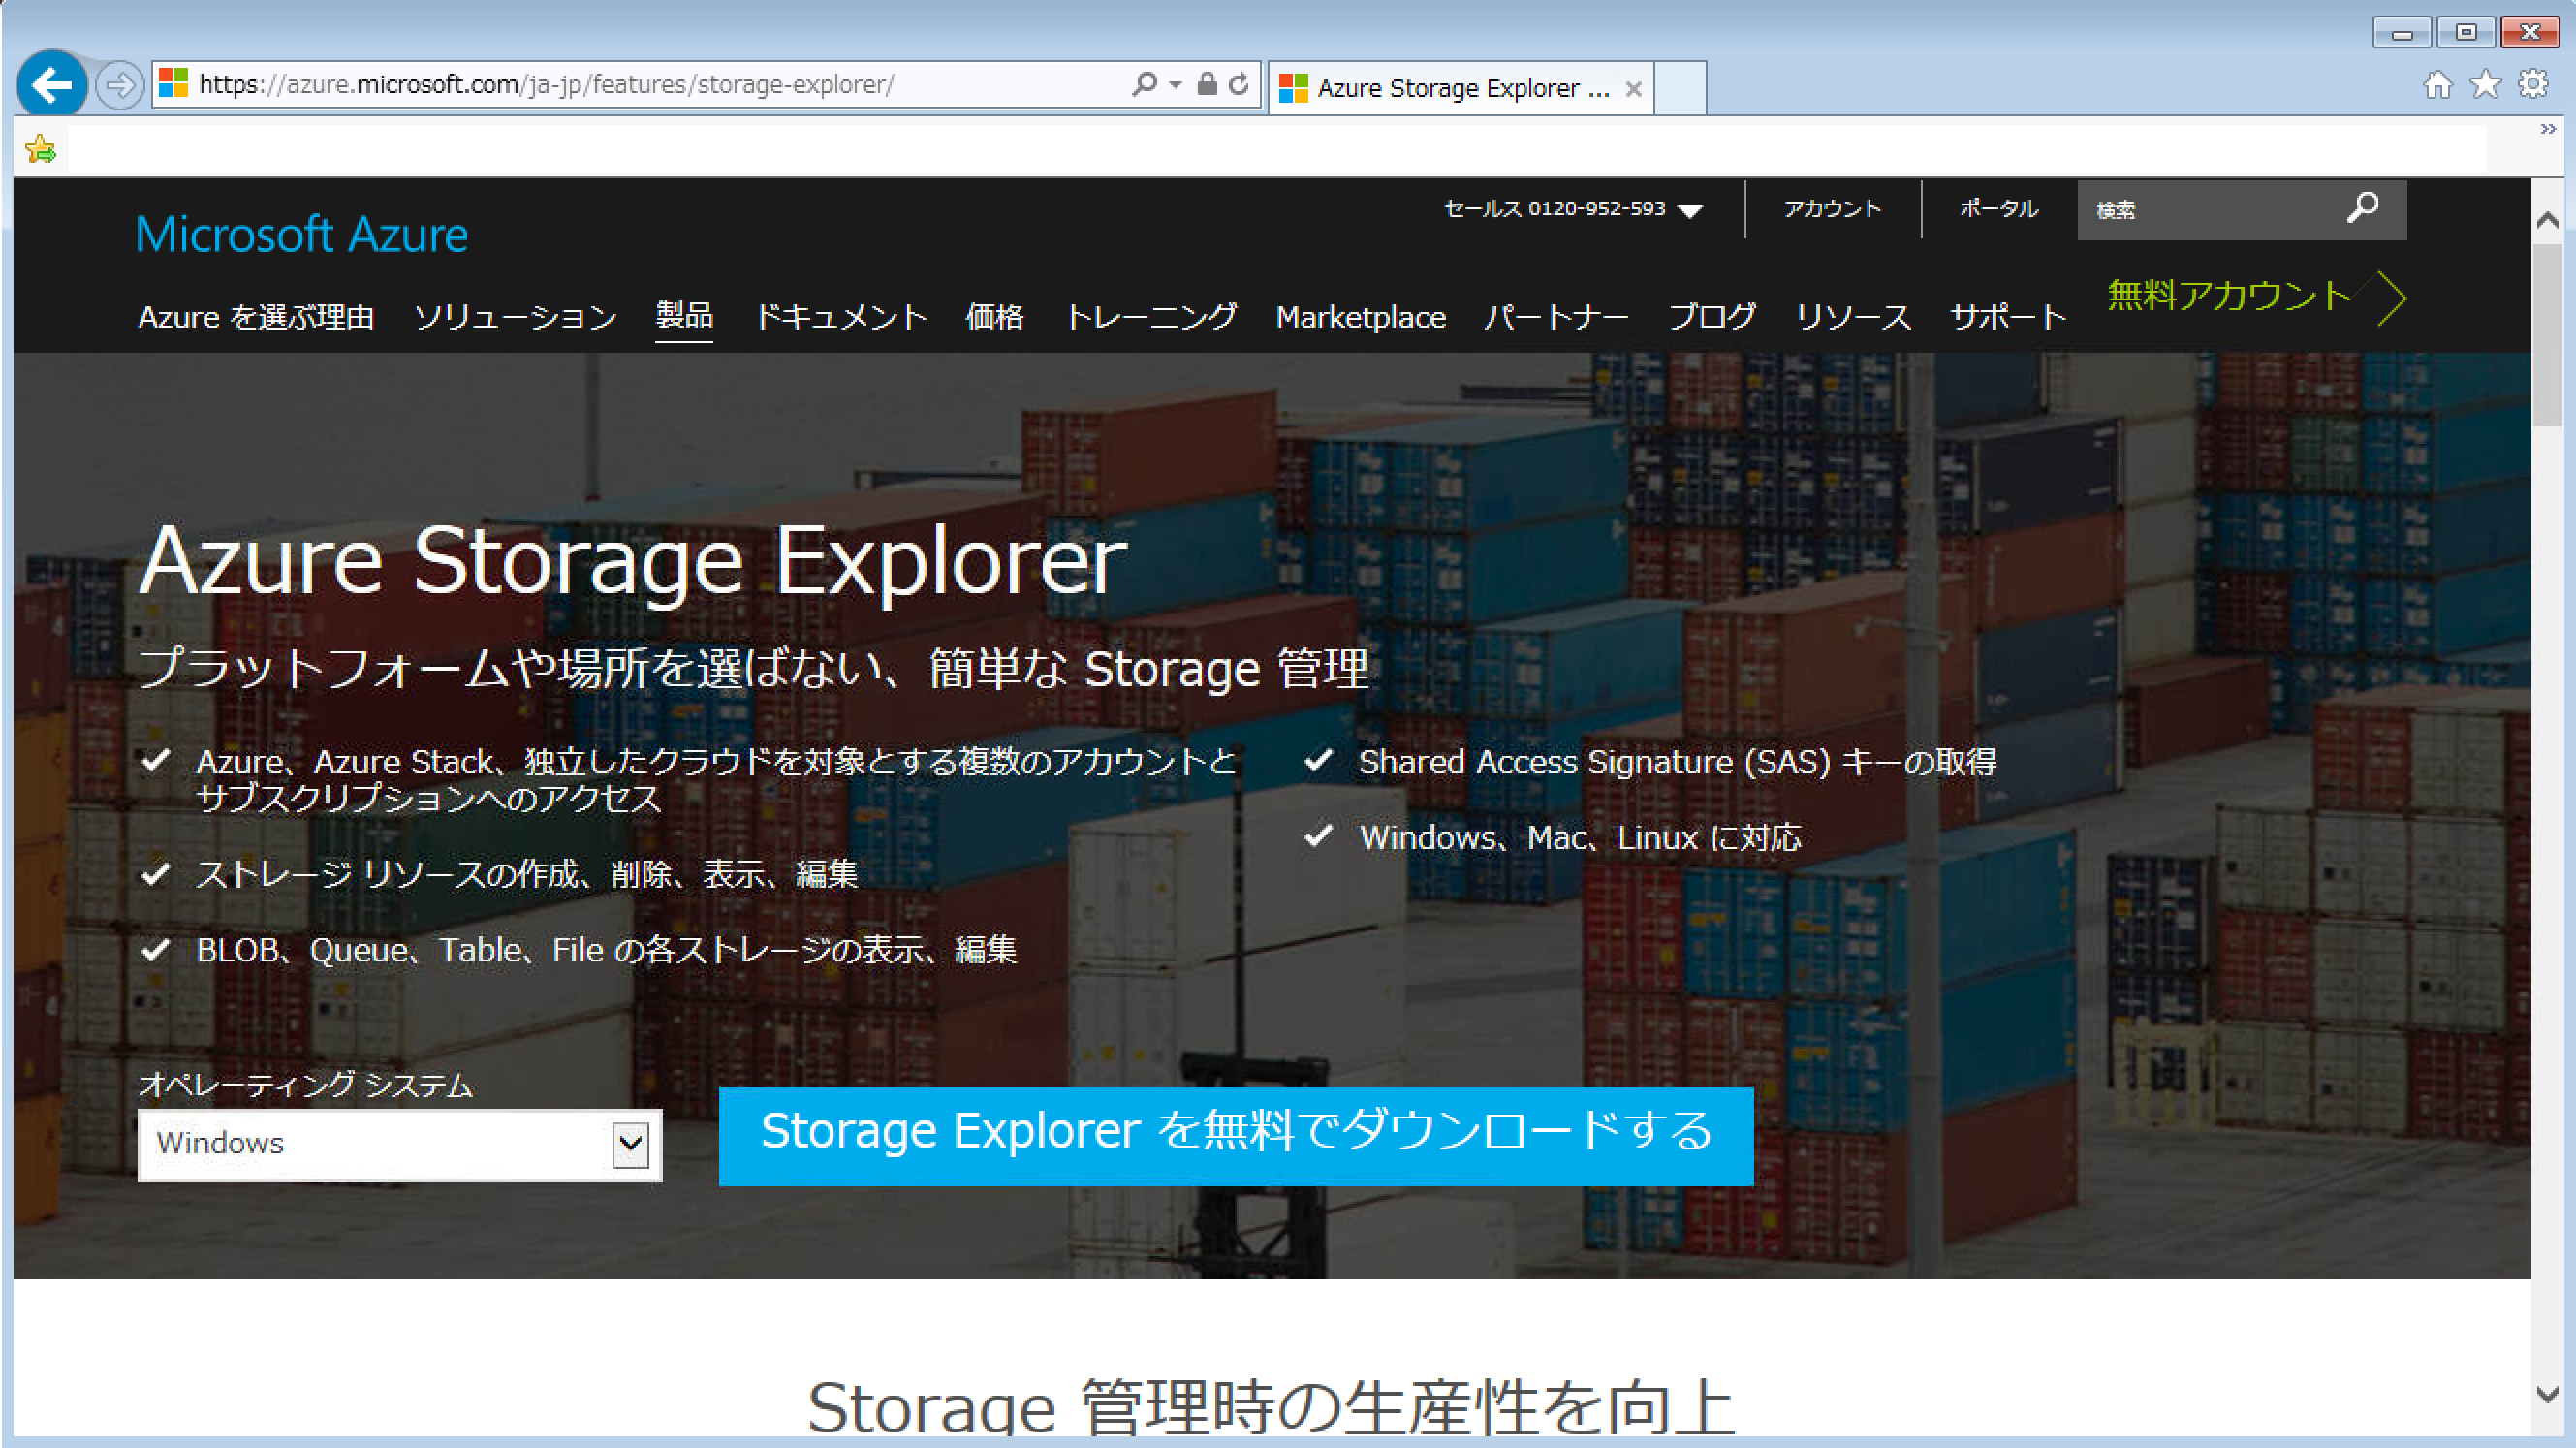This screenshot has height=1448, width=2576.
Task: Click inside the 検索 search input field
Action: 2200,209
